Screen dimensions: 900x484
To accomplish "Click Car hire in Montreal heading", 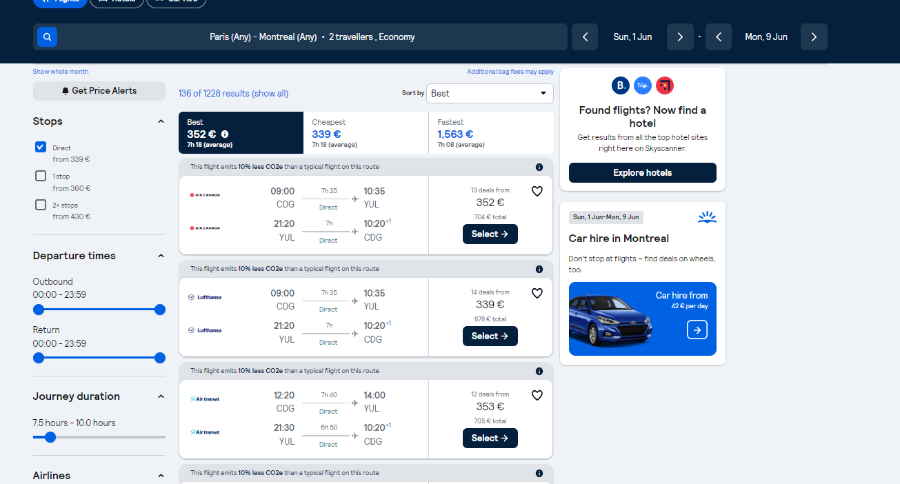I will [619, 238].
